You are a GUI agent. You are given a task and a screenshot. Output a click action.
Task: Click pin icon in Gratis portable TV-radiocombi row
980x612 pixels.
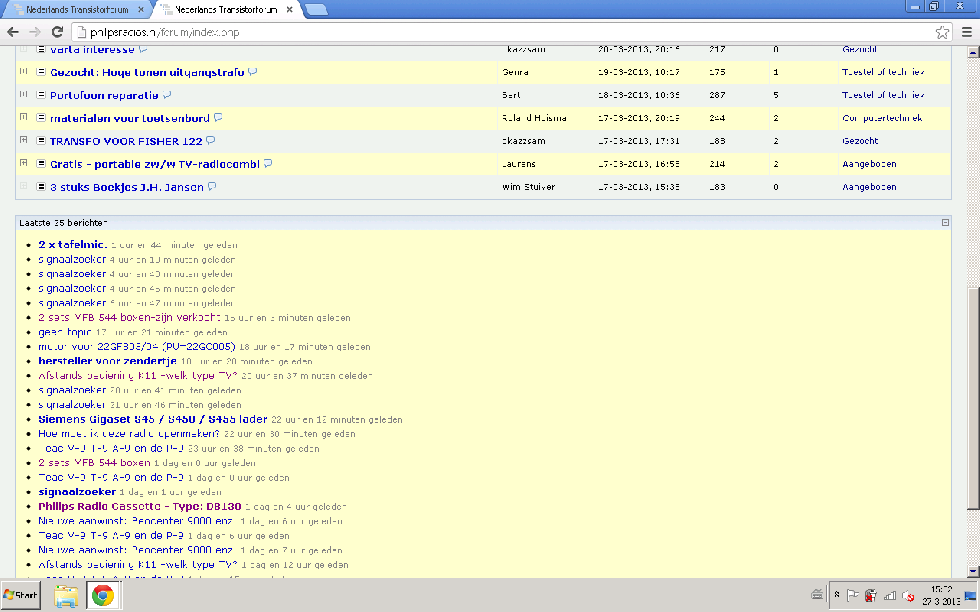24,163
